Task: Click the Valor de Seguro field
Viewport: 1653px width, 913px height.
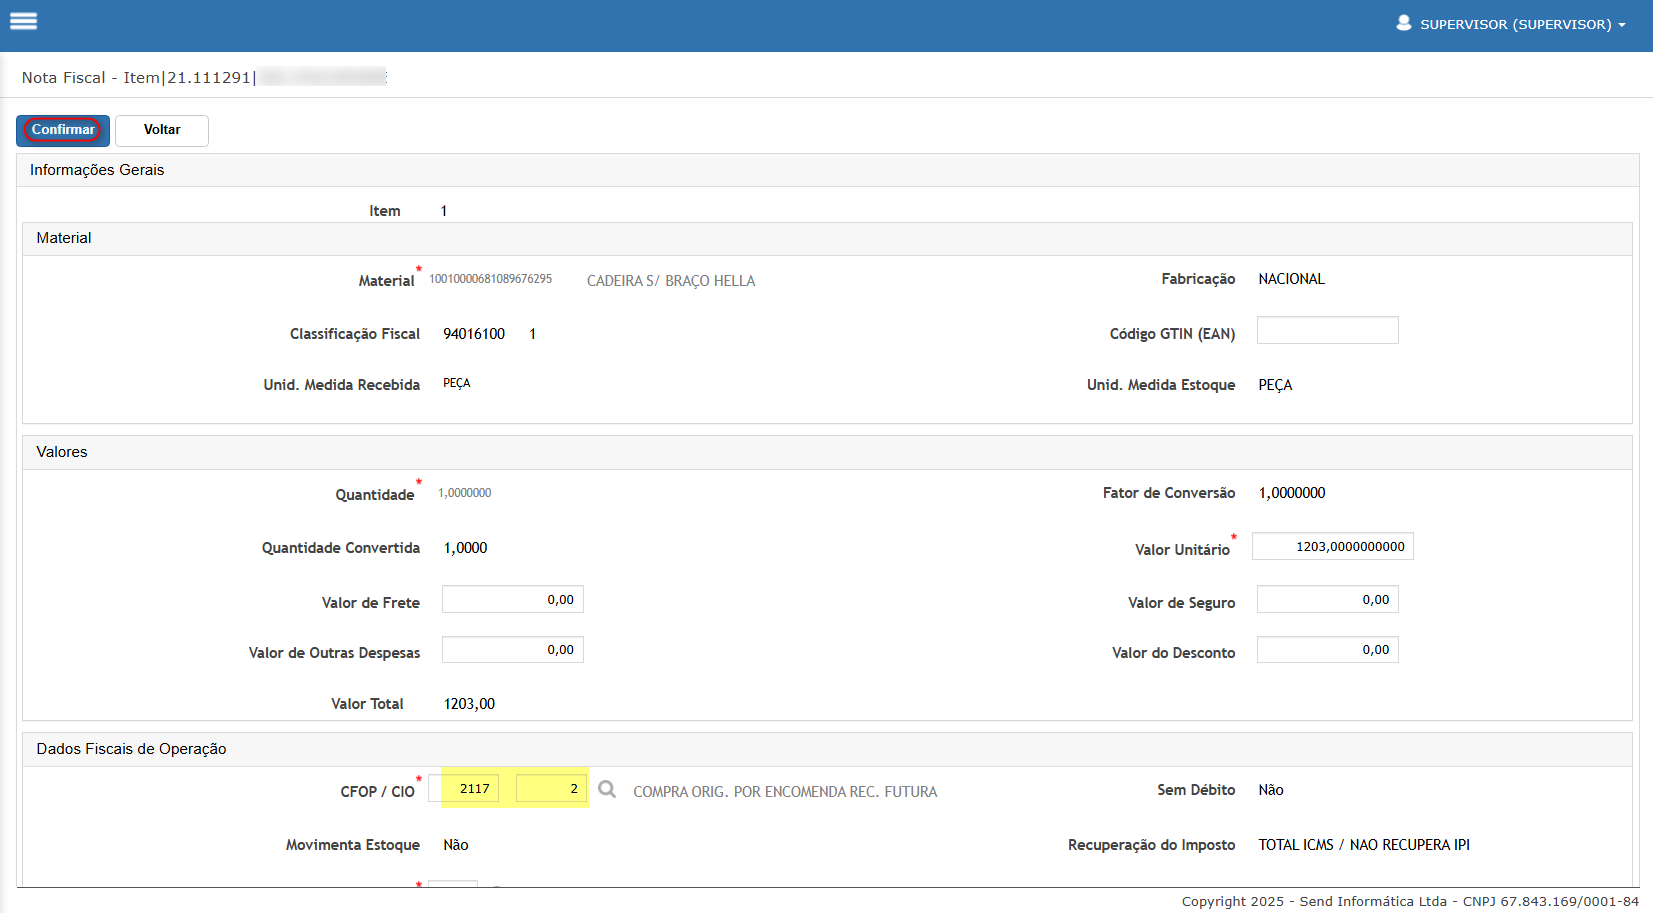Action: 1327,599
